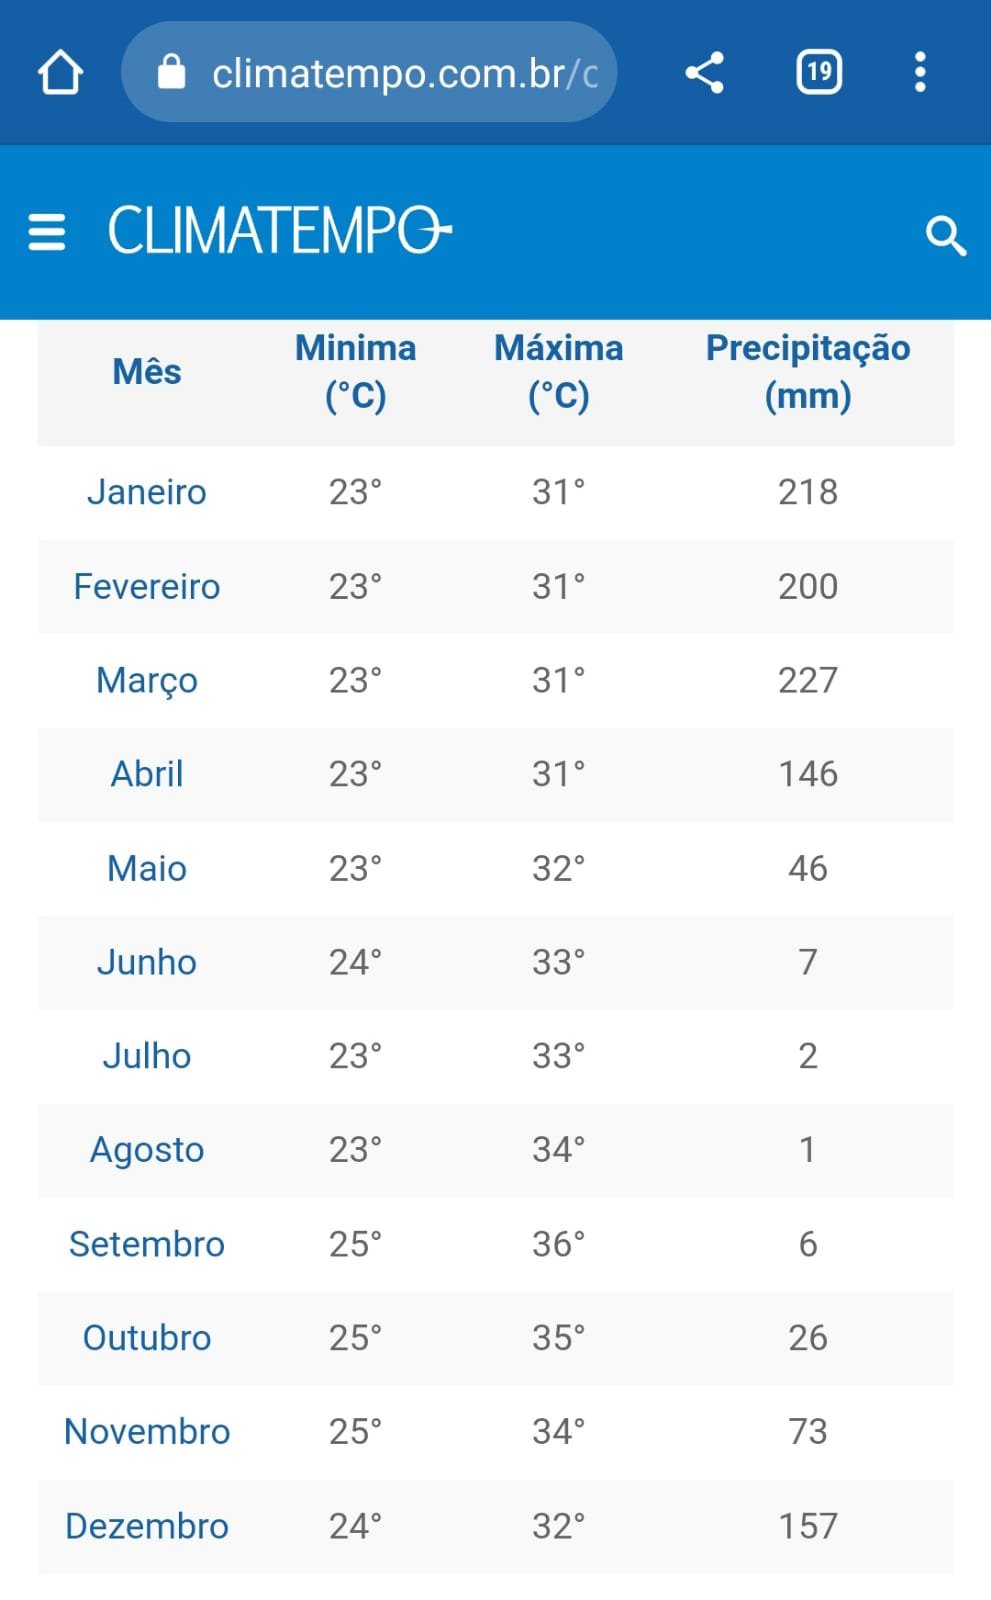
Task: Tap the climatempo.com.br address bar
Action: [x=369, y=72]
